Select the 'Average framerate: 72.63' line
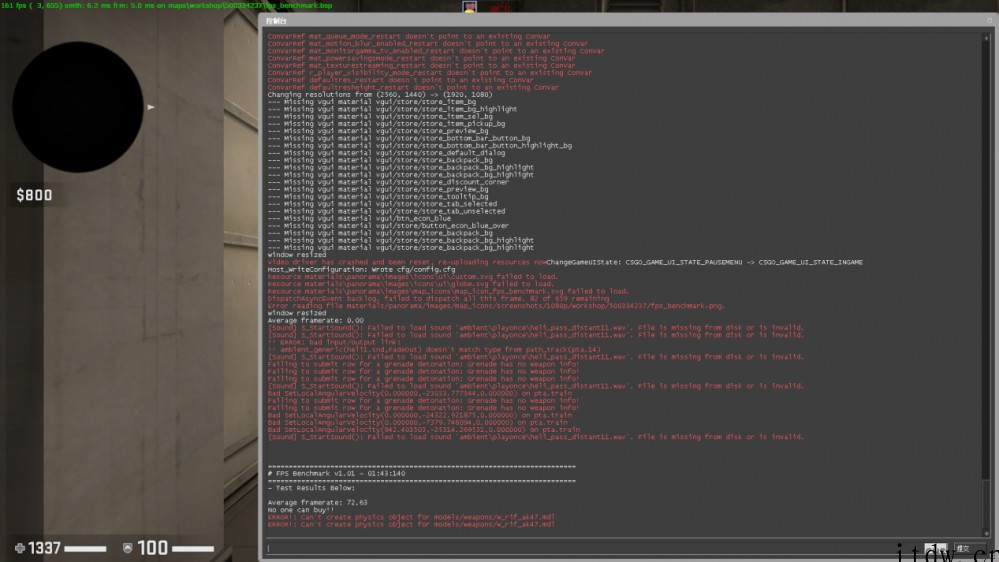The image size is (999, 562). tap(317, 502)
